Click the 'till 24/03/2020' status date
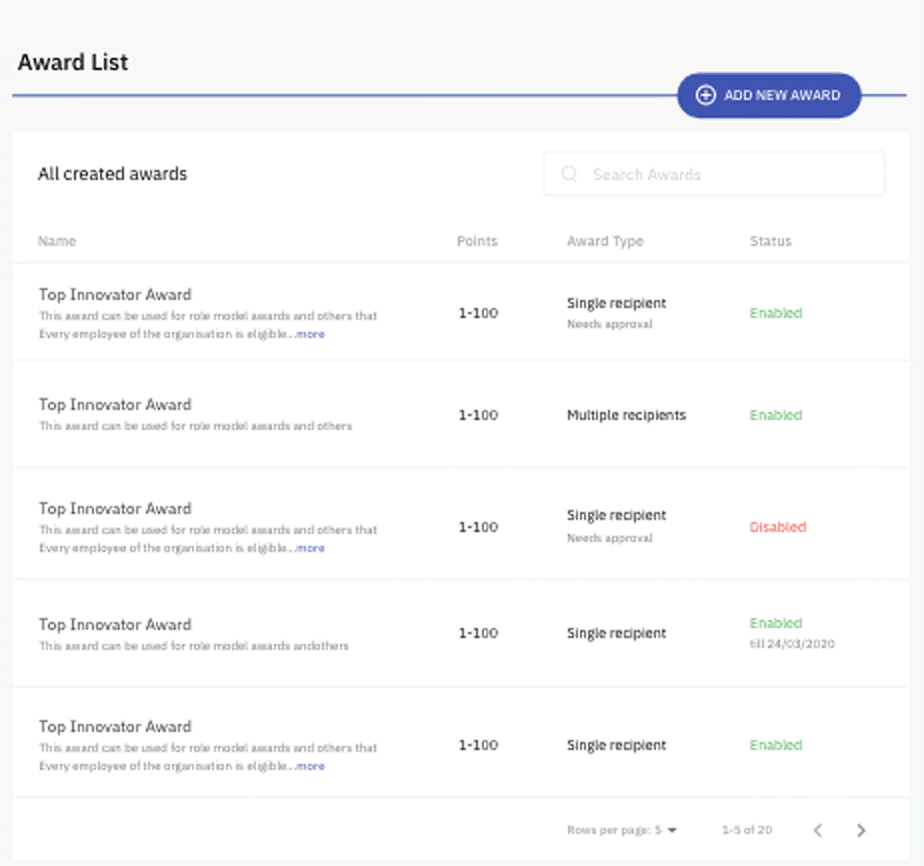Screen dimensions: 924x866 point(792,643)
